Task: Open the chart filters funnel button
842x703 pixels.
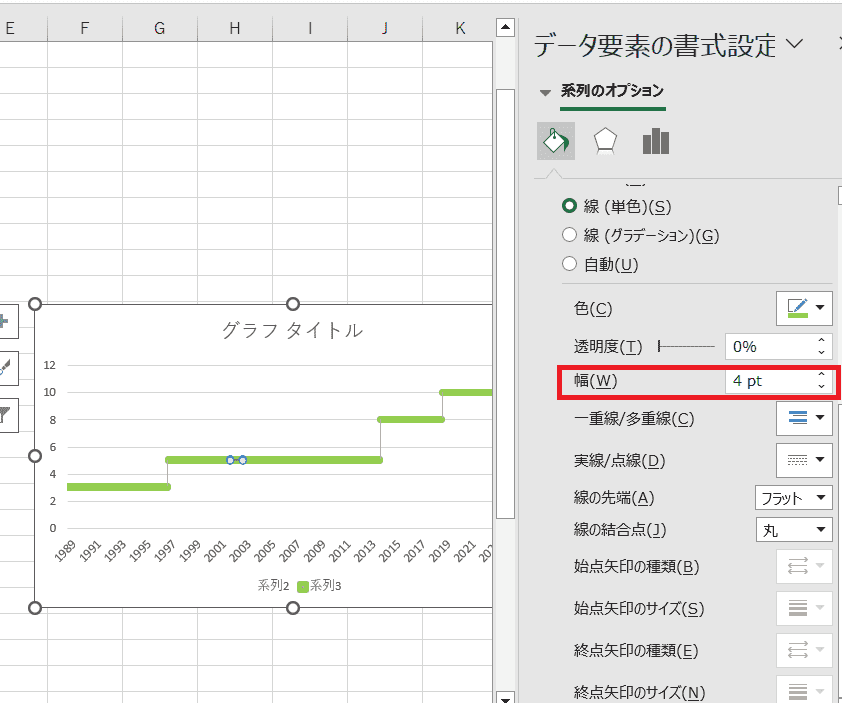Action: [4, 414]
